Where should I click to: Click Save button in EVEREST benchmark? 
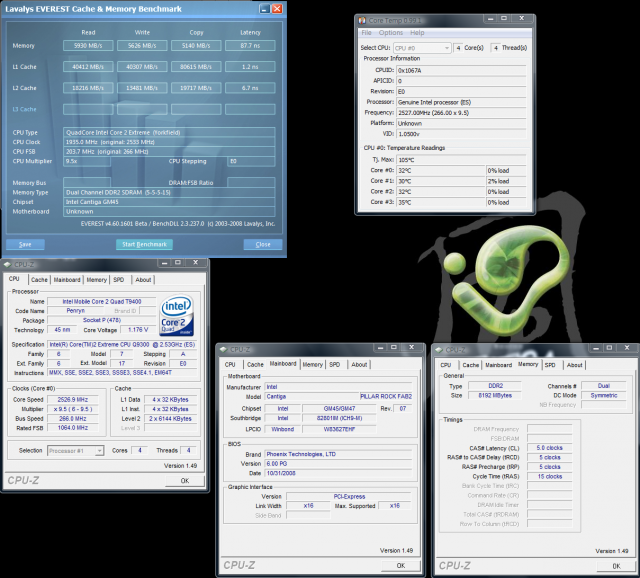pyautogui.click(x=25, y=244)
